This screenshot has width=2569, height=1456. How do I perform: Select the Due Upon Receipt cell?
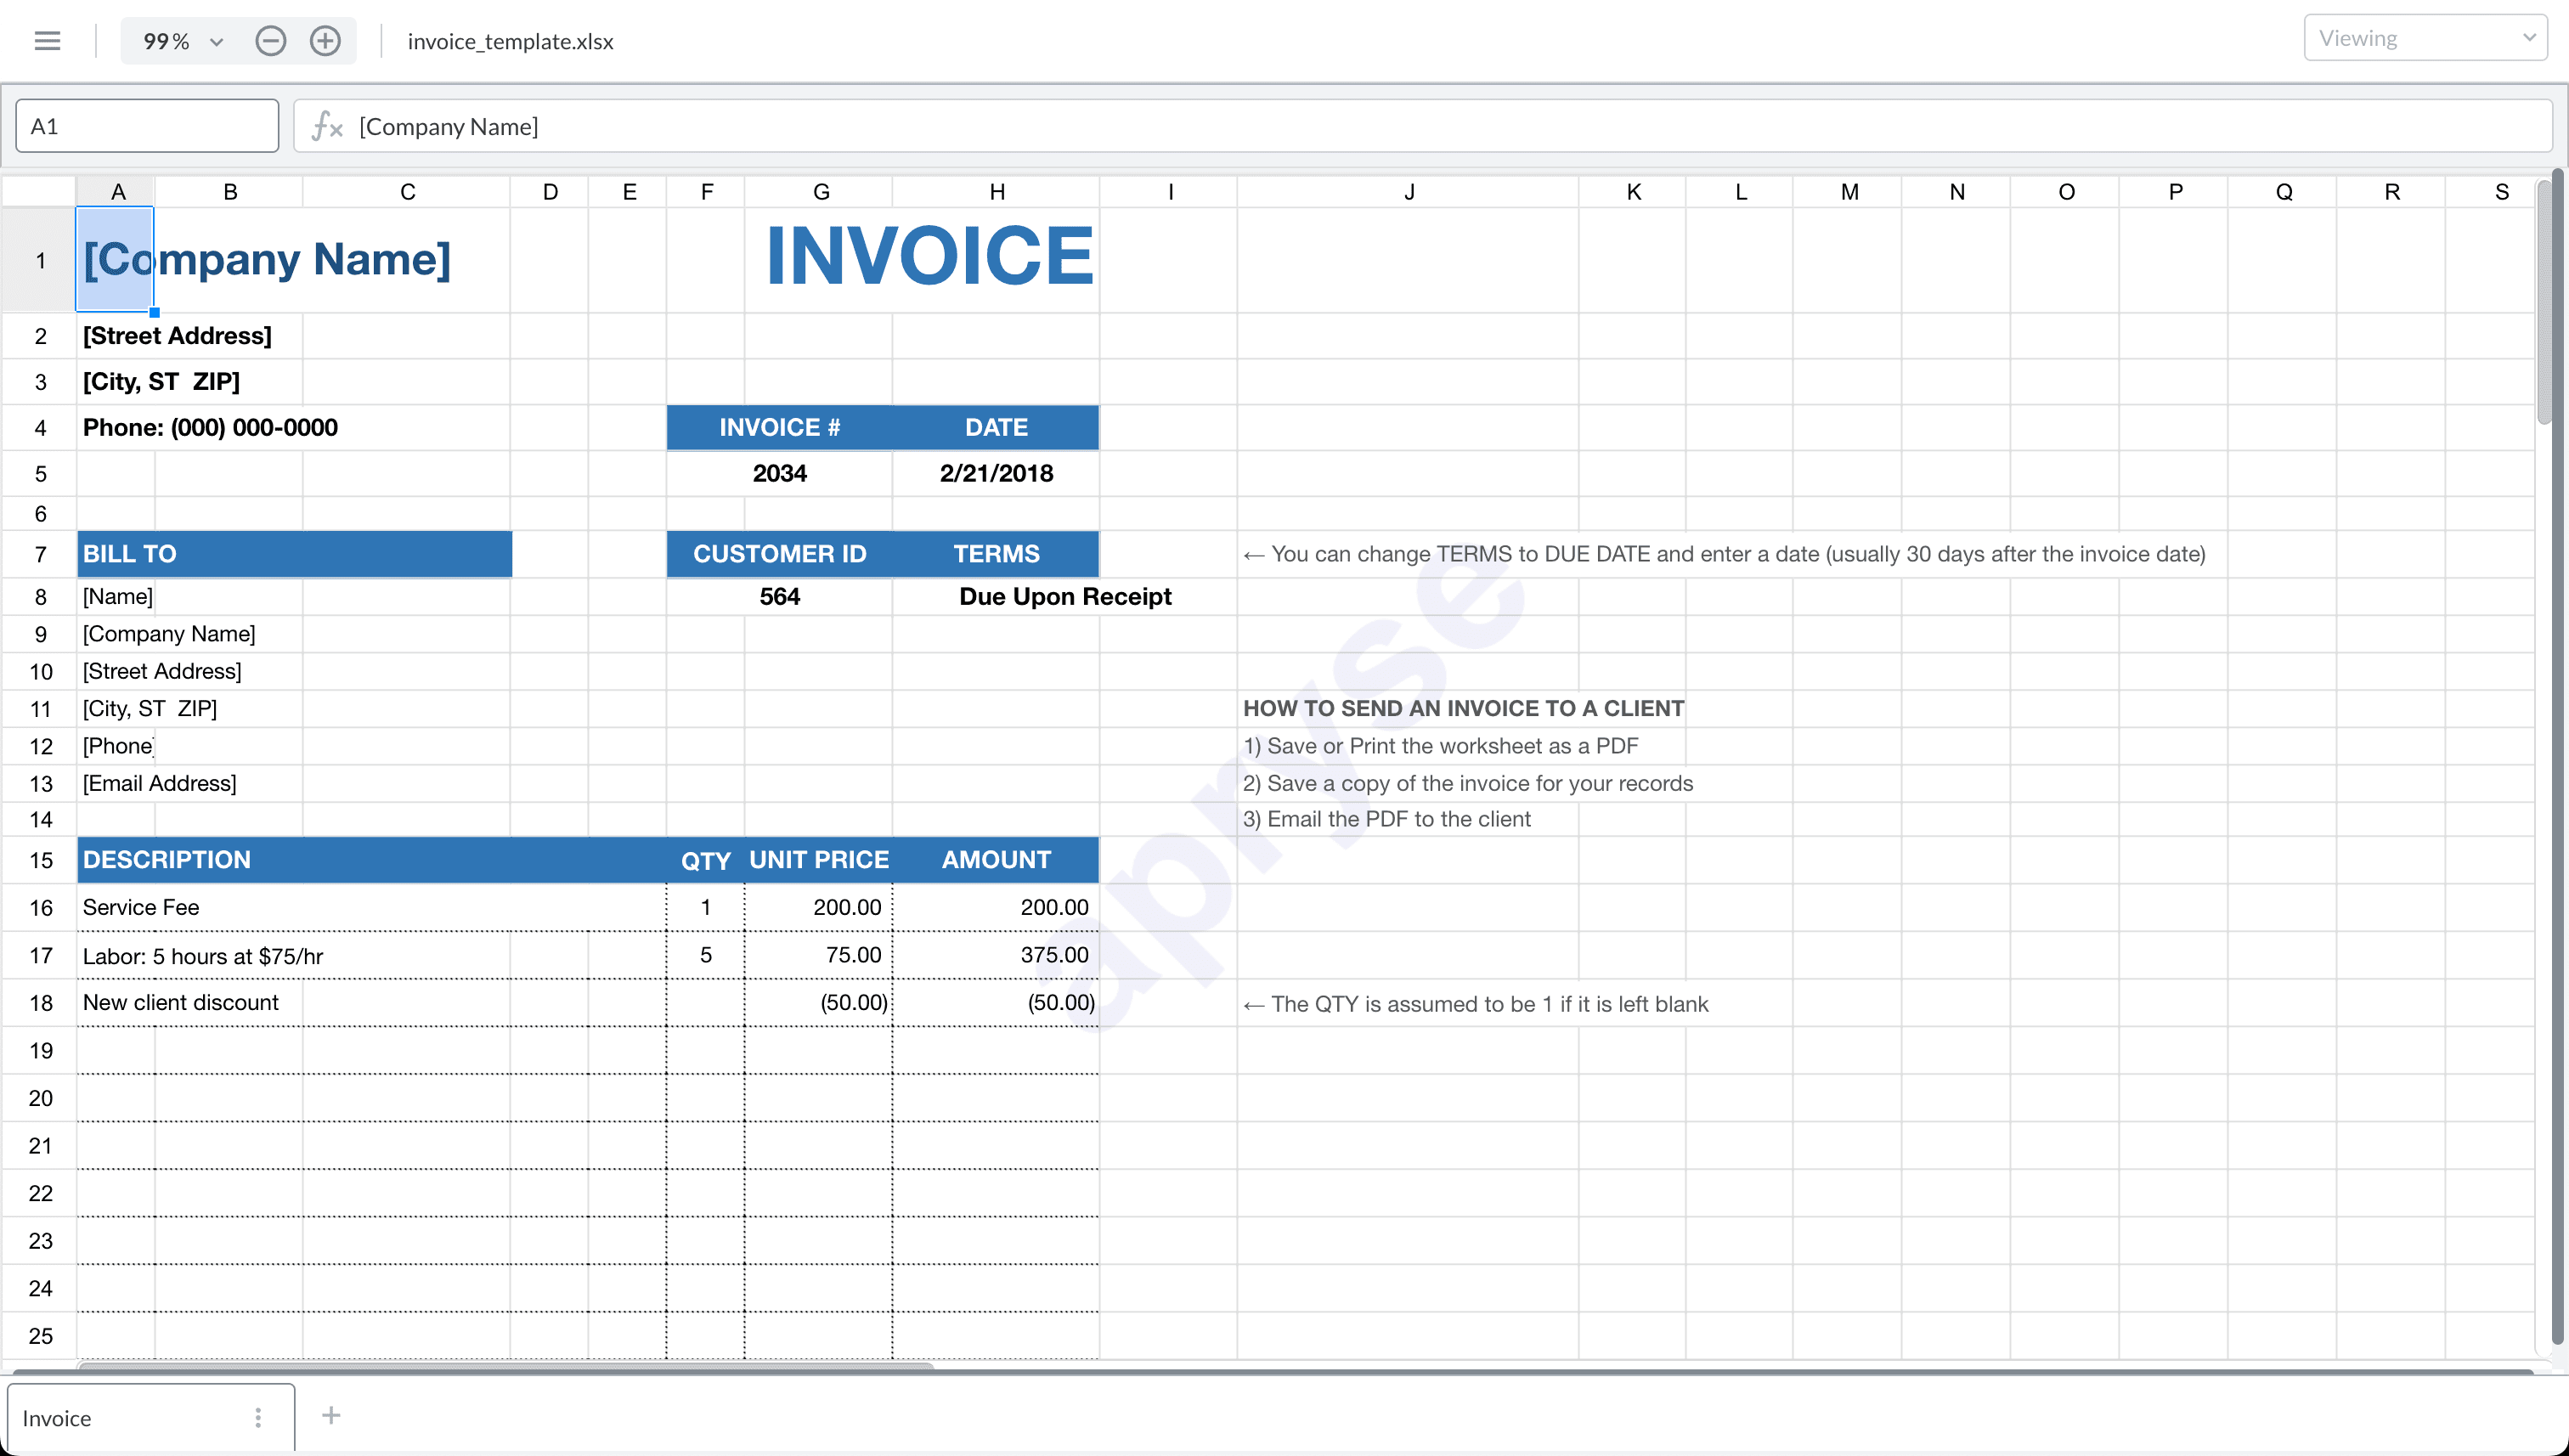coord(1064,596)
